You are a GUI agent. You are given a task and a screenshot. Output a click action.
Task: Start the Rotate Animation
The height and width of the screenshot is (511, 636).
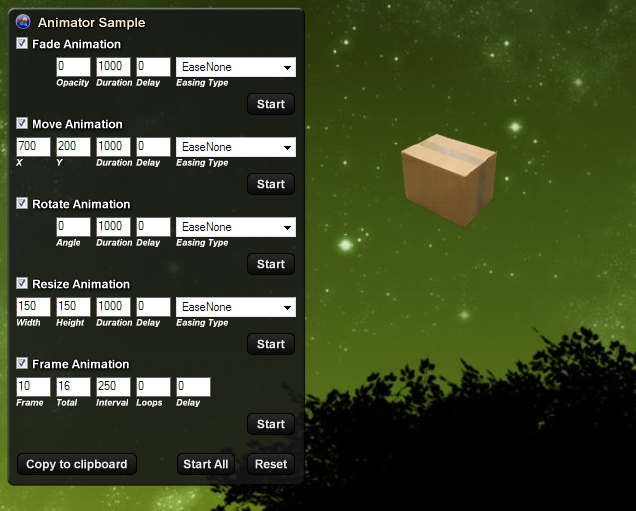[x=271, y=264]
